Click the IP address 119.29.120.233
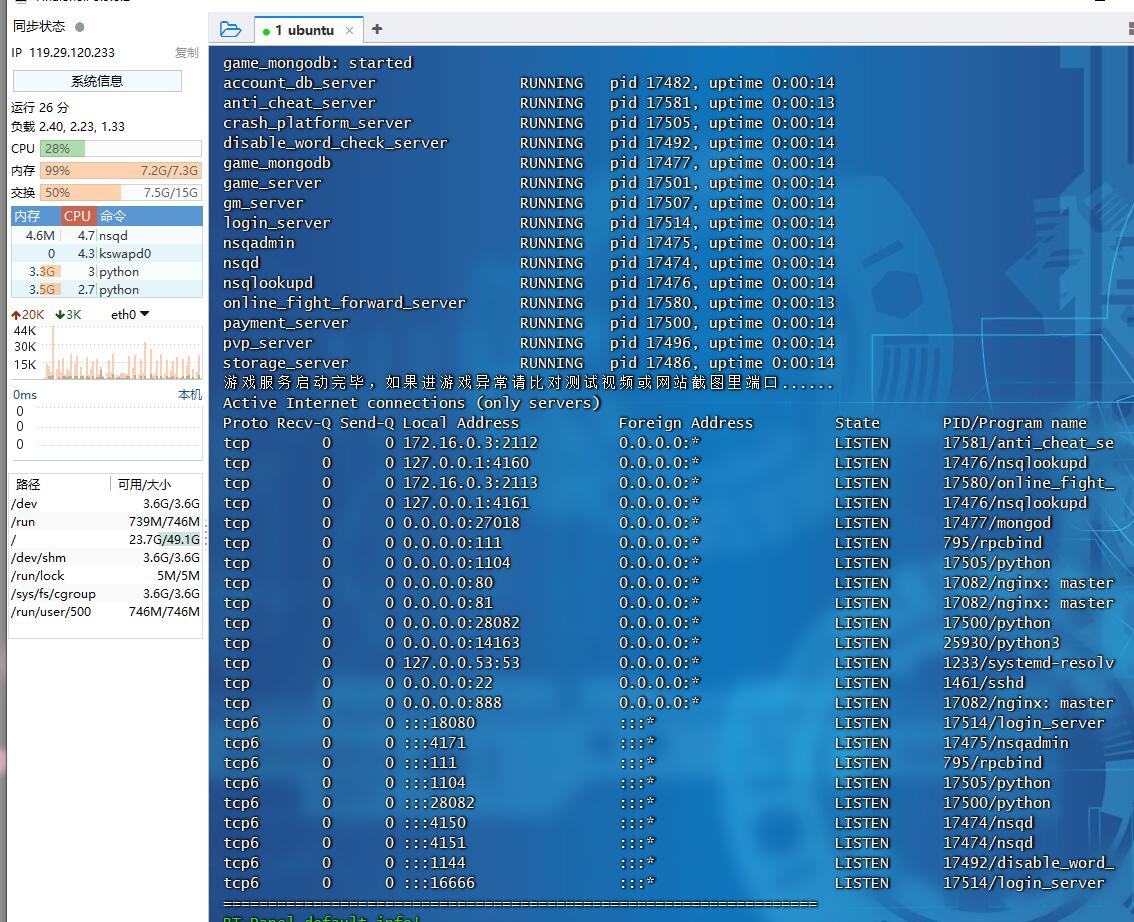This screenshot has height=922, width=1134. [x=72, y=53]
